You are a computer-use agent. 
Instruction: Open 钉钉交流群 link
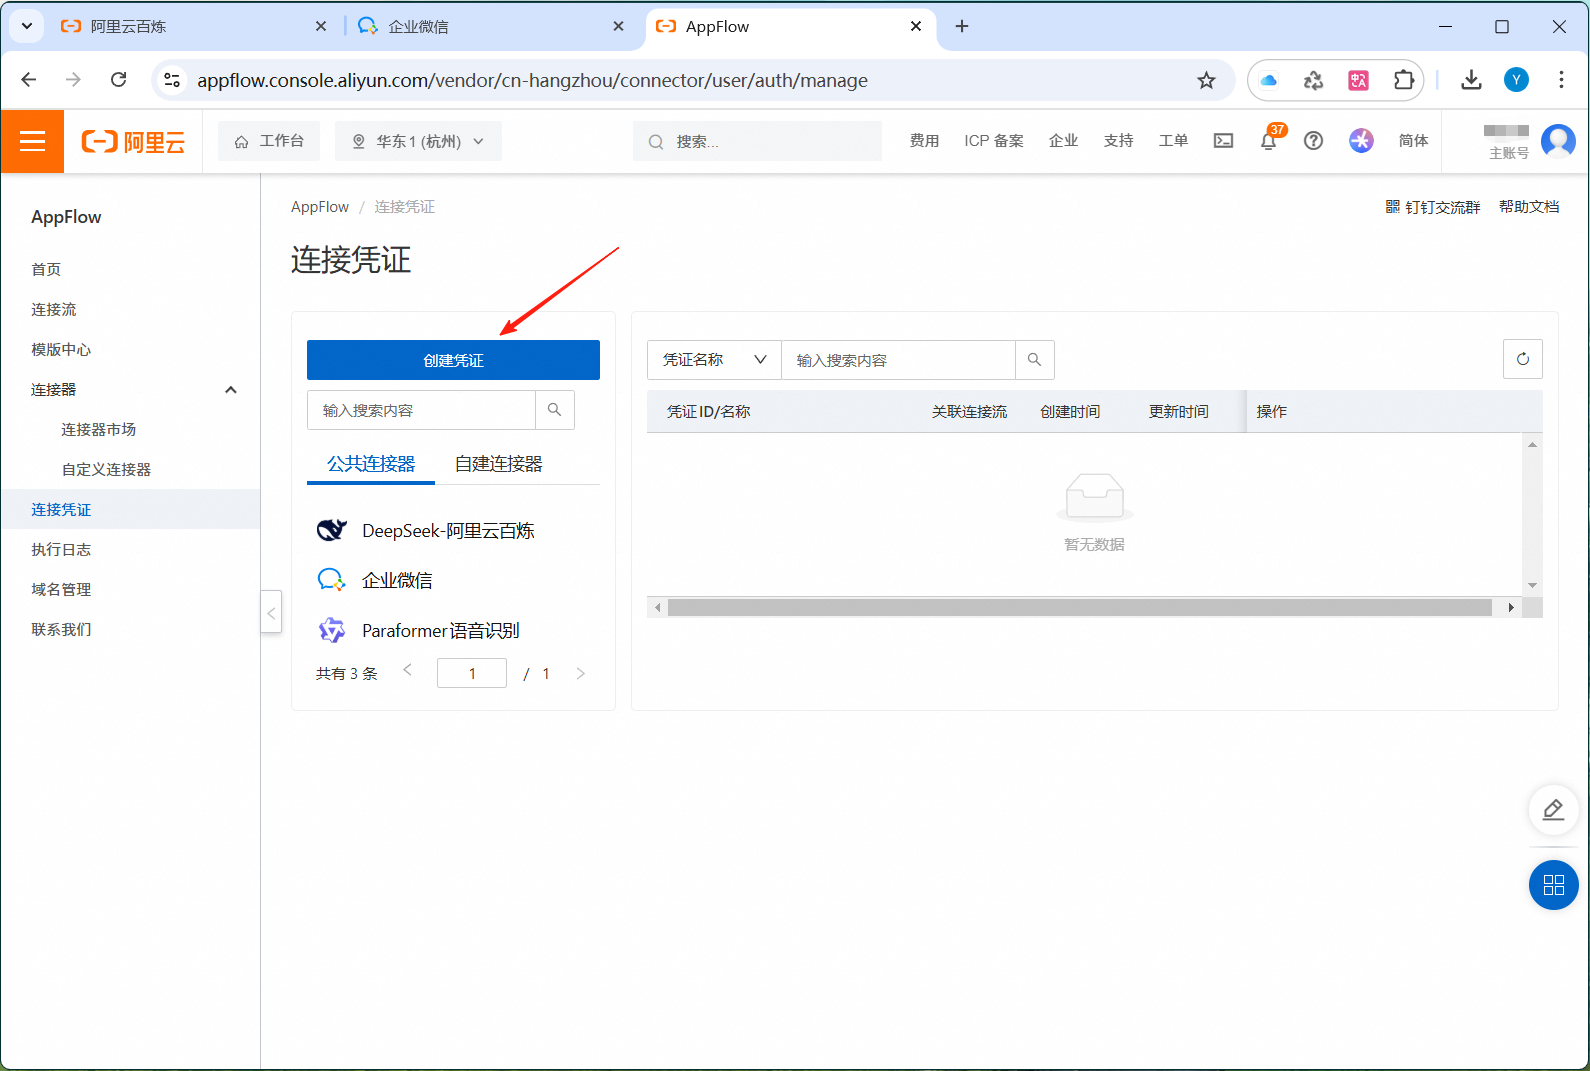(1432, 207)
